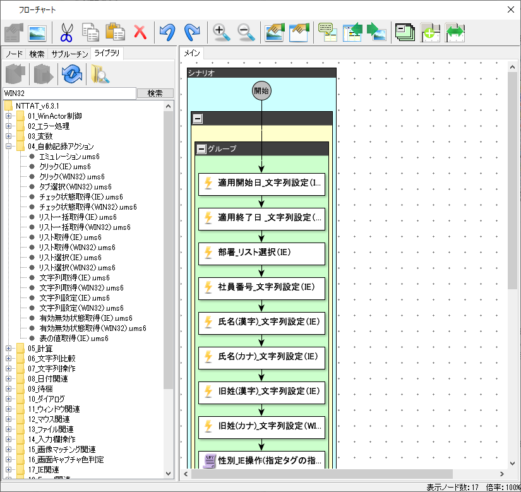The image size is (521, 492).
Task: Click the clipboard paste icon
Action: [x=115, y=33]
